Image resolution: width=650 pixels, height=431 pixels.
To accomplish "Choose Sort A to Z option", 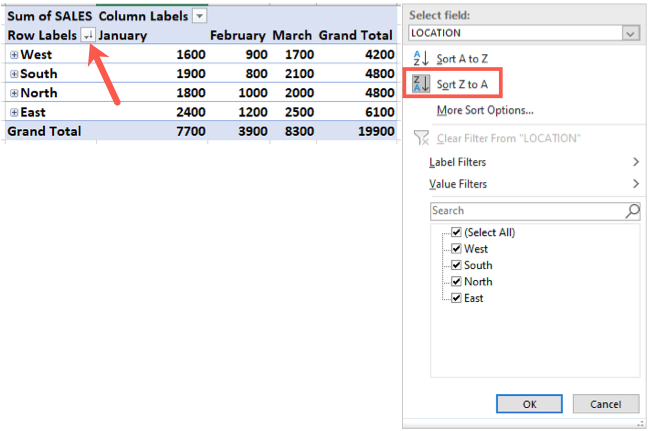I will pos(462,59).
